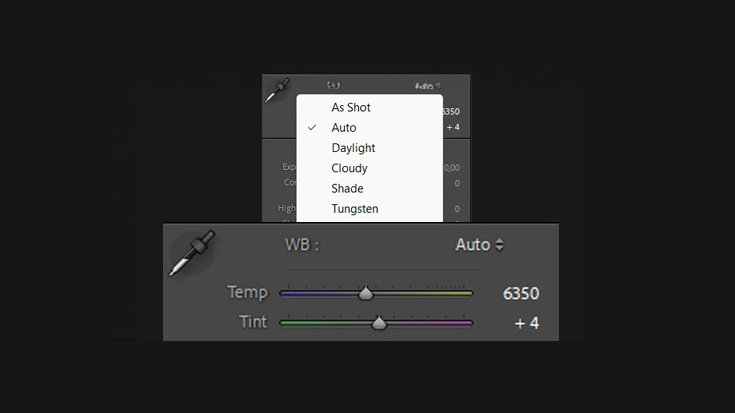
Task: Click the Temp label text
Action: (x=248, y=293)
